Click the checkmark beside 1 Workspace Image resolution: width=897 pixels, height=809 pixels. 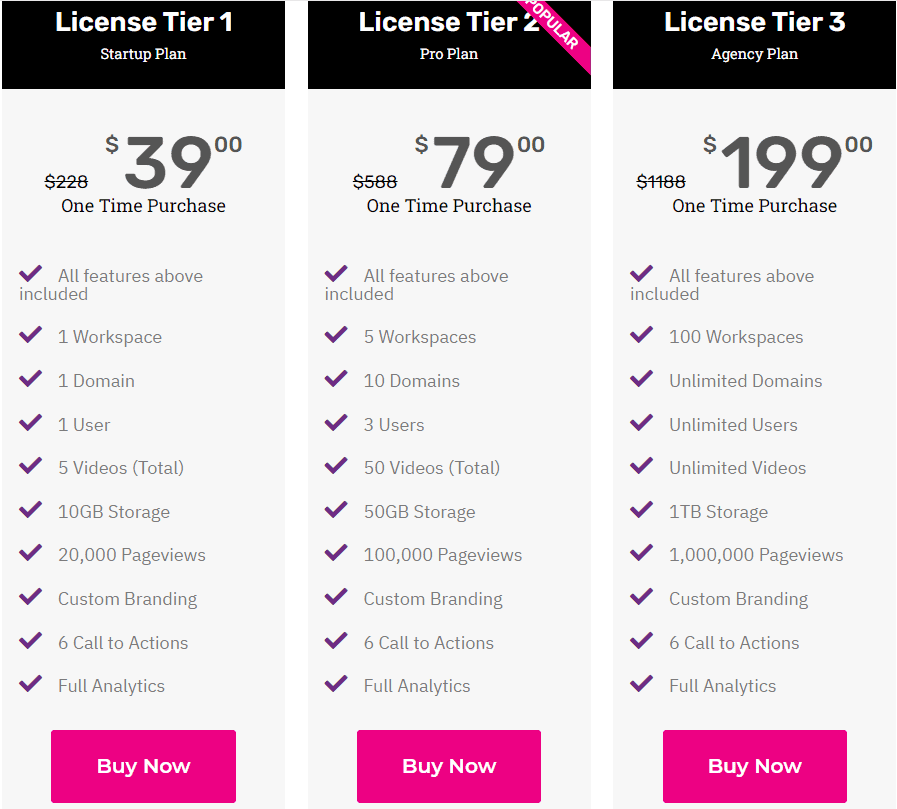point(30,336)
